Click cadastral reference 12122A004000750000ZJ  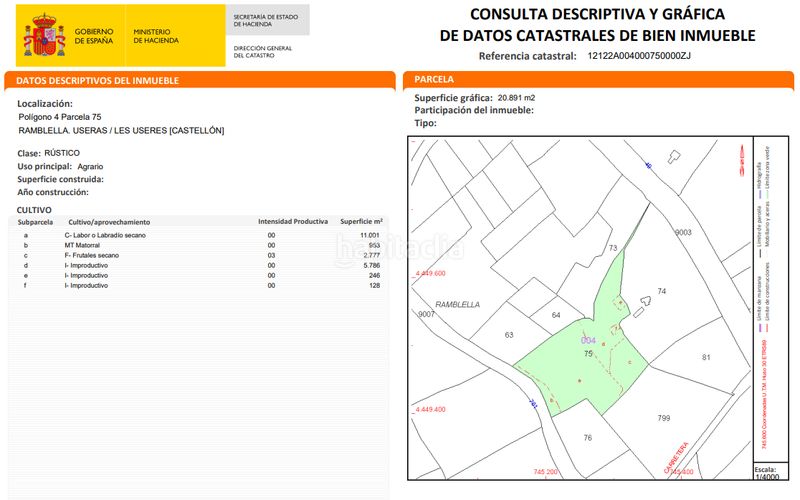click(639, 56)
